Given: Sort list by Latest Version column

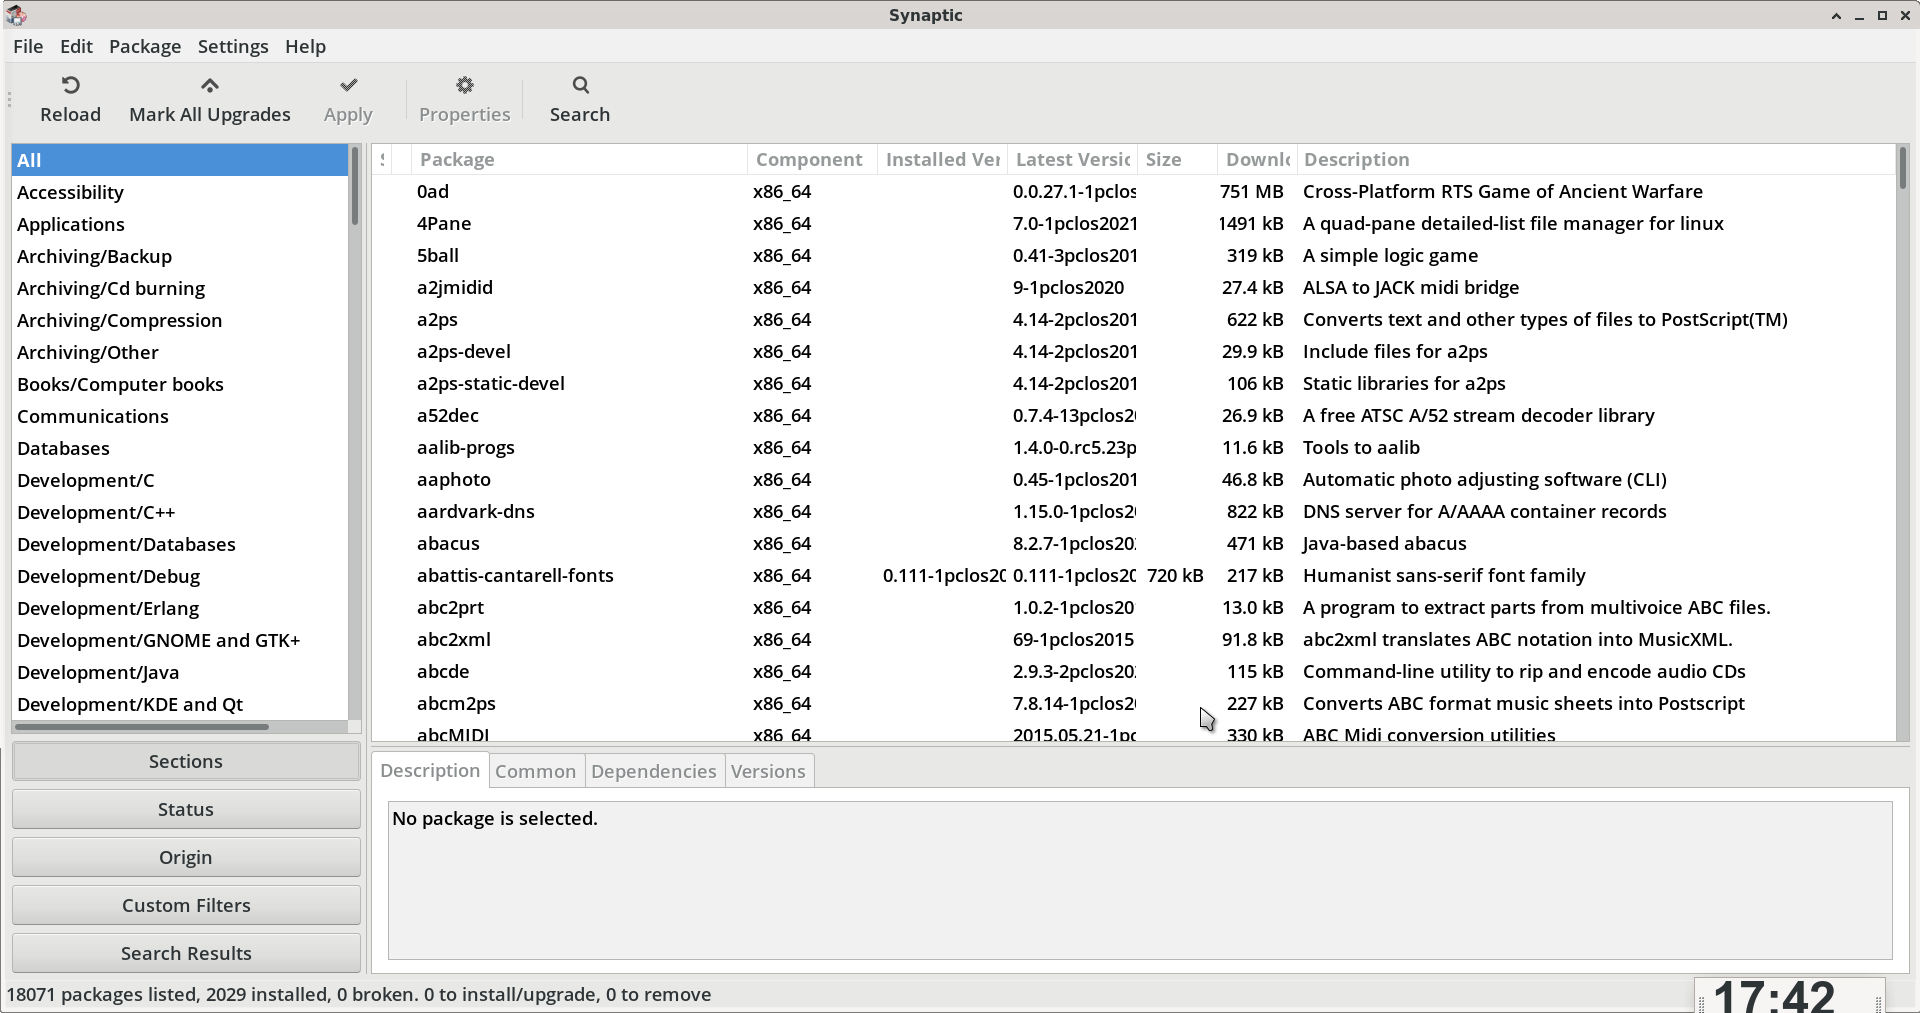Looking at the screenshot, I should click(1072, 160).
